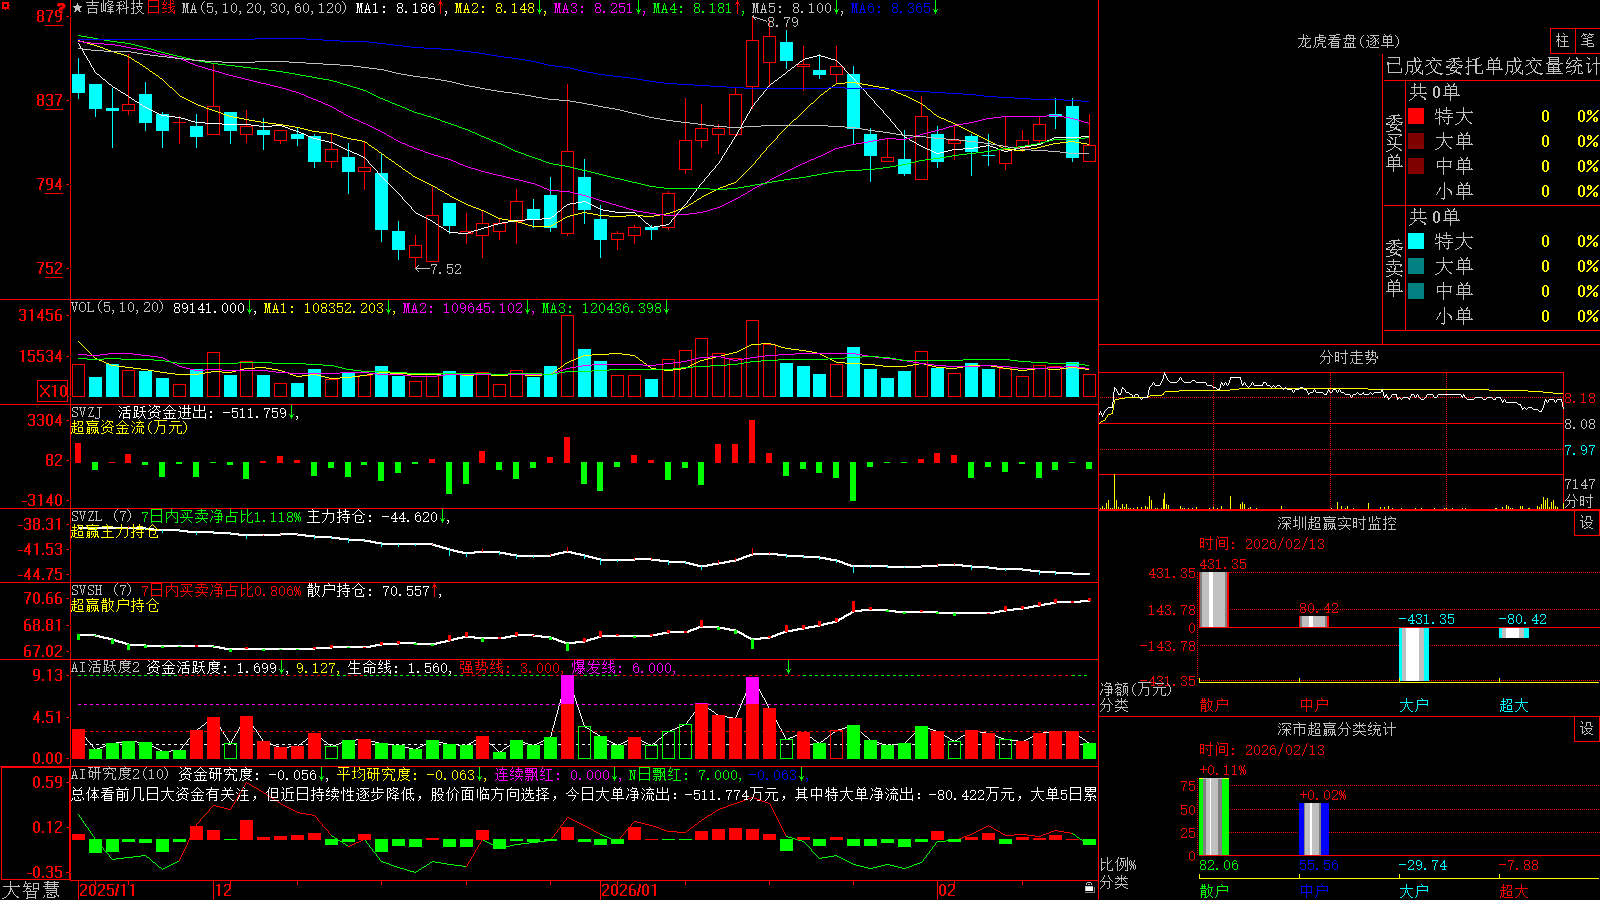Image resolution: width=1600 pixels, height=900 pixels.
Task: Click the 879 price axis label
Action: [x=49, y=16]
